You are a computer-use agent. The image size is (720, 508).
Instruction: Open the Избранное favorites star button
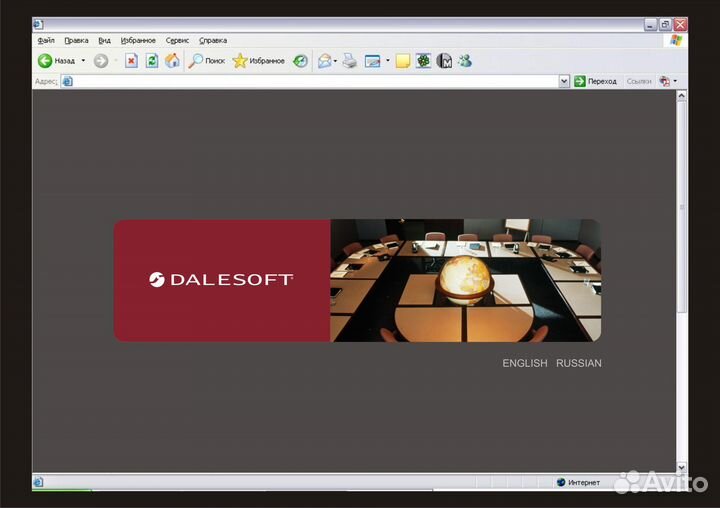pyautogui.click(x=259, y=61)
